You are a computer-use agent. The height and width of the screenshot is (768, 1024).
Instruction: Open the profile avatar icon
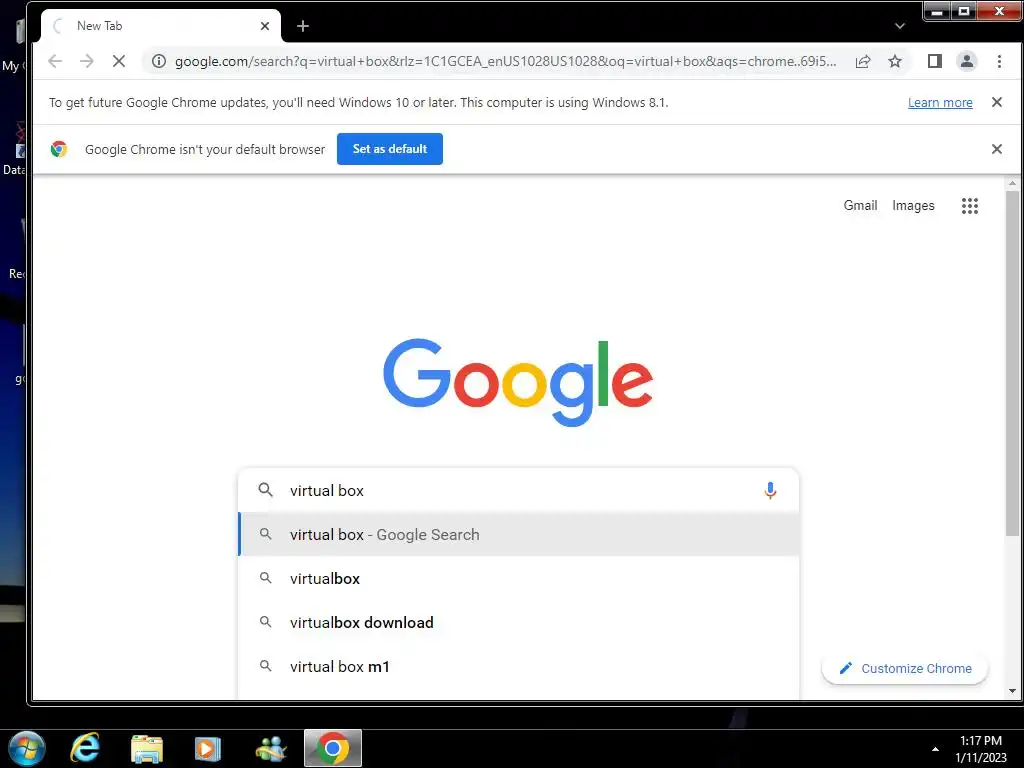click(x=967, y=61)
